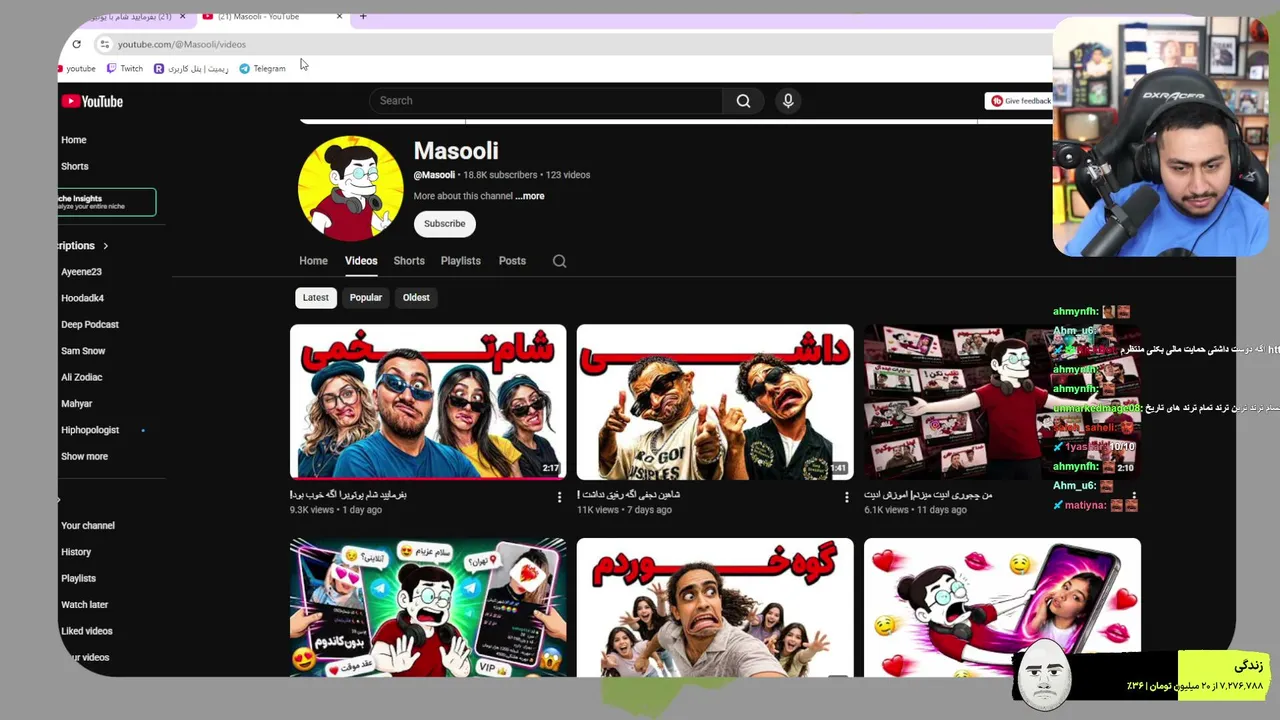This screenshot has height=720, width=1280.
Task: Open the Posts tab
Action: click(512, 261)
